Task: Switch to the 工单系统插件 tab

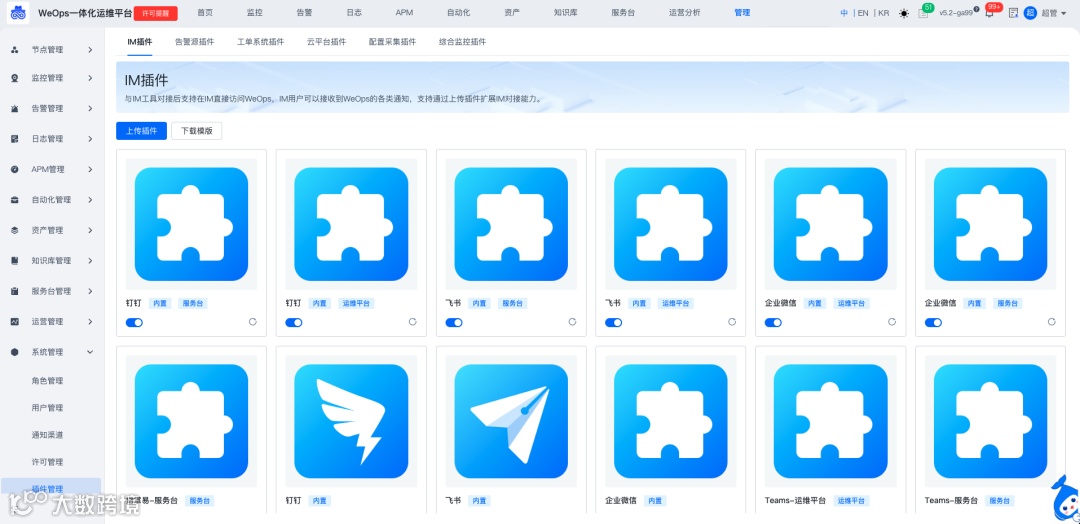Action: [260, 42]
